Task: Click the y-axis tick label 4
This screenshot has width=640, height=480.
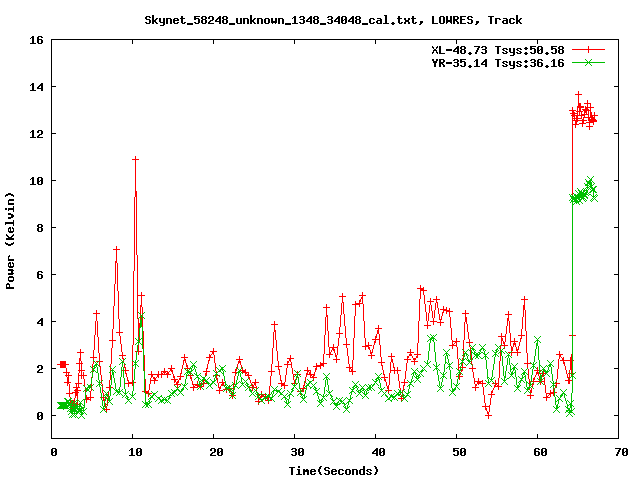Action: (x=40, y=322)
